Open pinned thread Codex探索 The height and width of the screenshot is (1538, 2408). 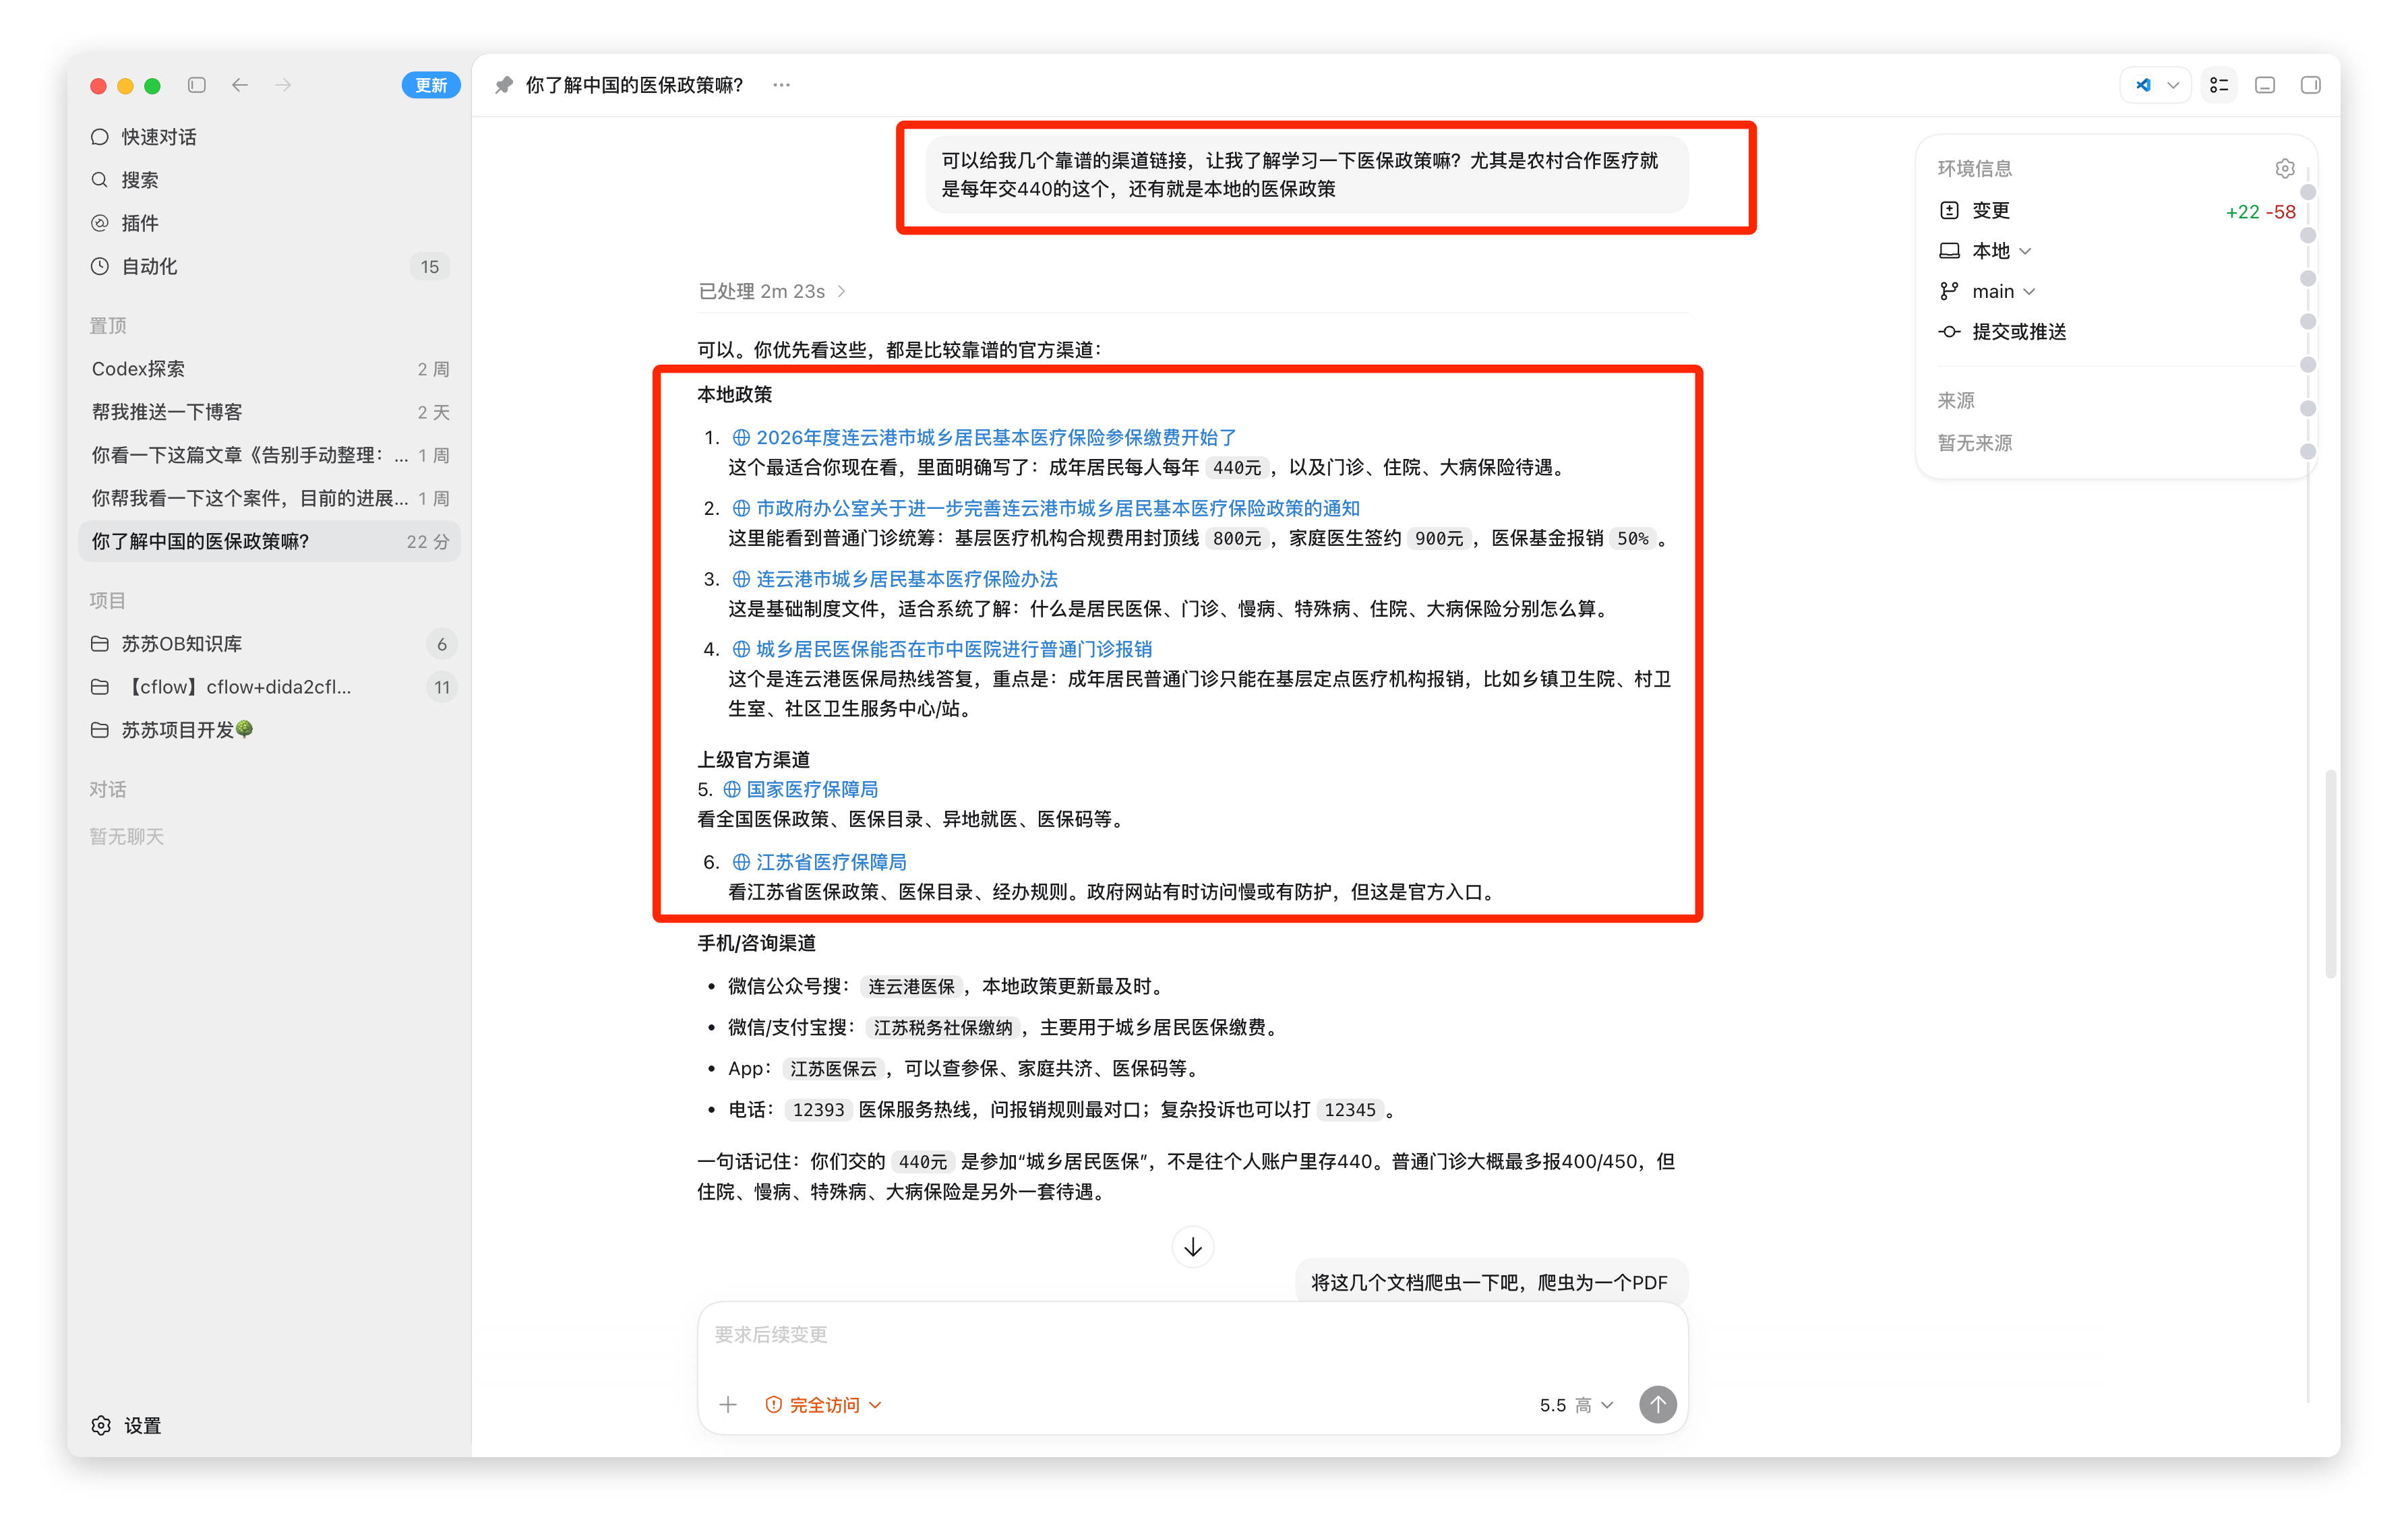[269, 369]
